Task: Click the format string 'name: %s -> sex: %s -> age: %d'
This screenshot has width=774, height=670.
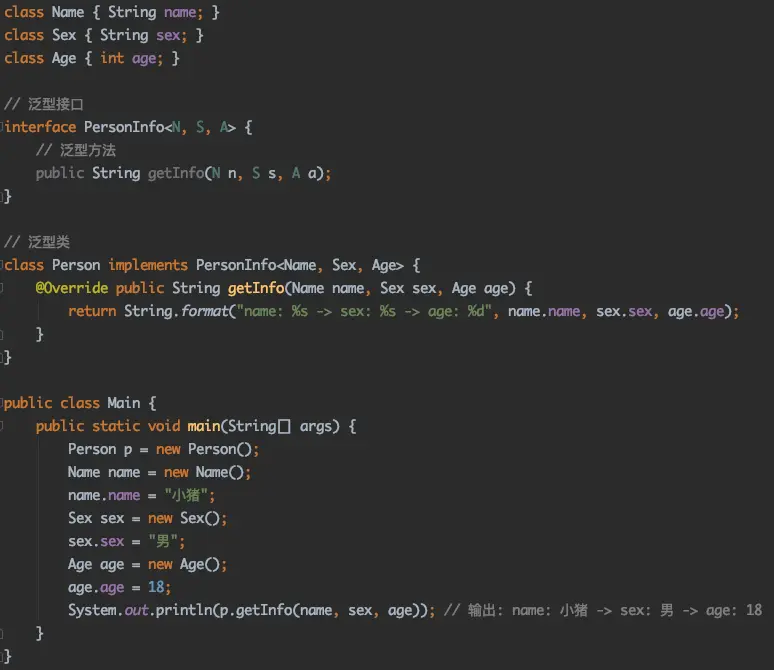Action: pyautogui.click(x=364, y=312)
